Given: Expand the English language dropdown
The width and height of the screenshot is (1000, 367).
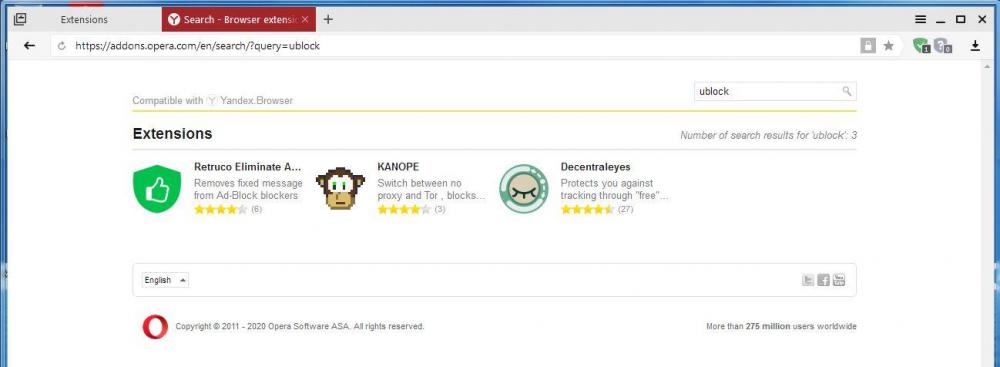Looking at the screenshot, I should coord(165,280).
